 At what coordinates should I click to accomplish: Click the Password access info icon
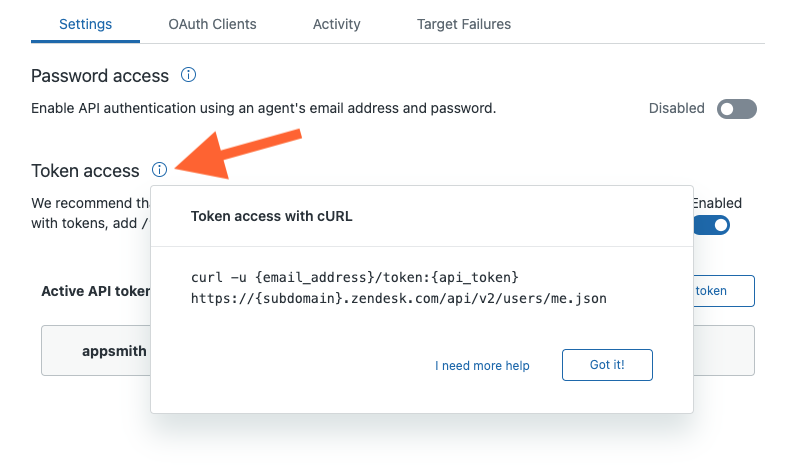pyautogui.click(x=188, y=75)
